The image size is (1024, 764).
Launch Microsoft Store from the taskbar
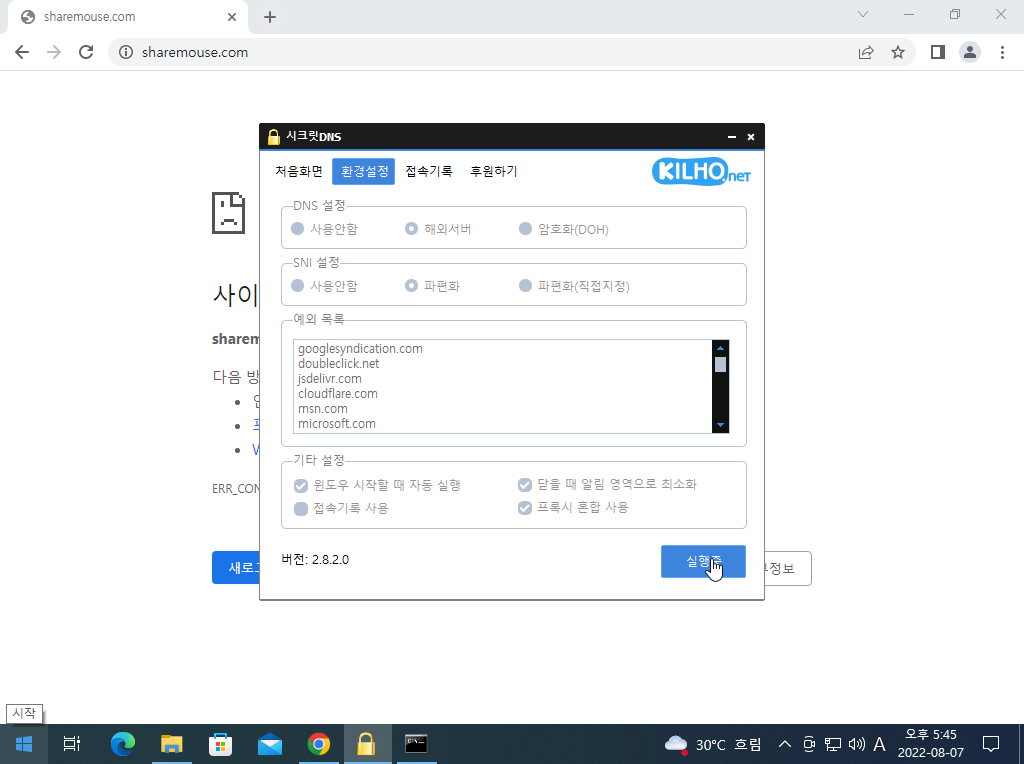coord(220,744)
